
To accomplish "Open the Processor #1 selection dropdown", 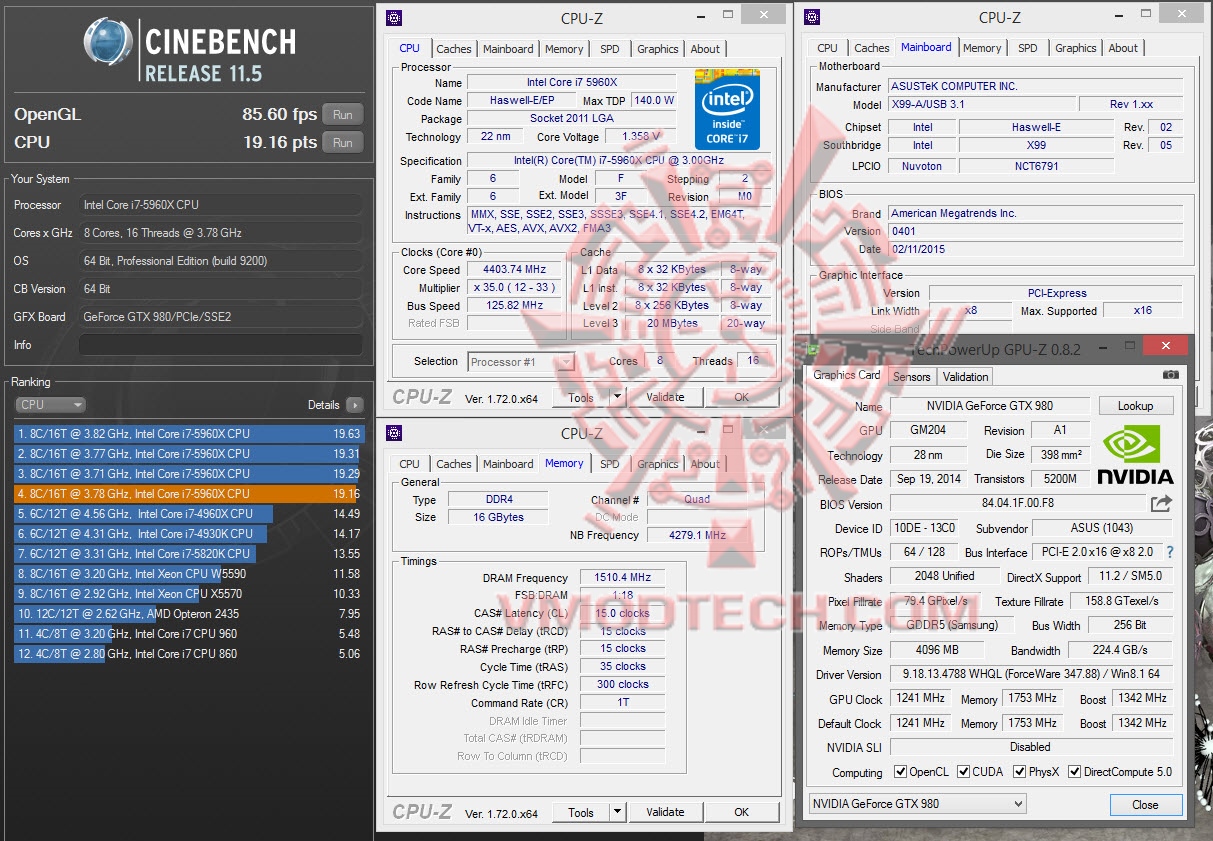I will (520, 362).
